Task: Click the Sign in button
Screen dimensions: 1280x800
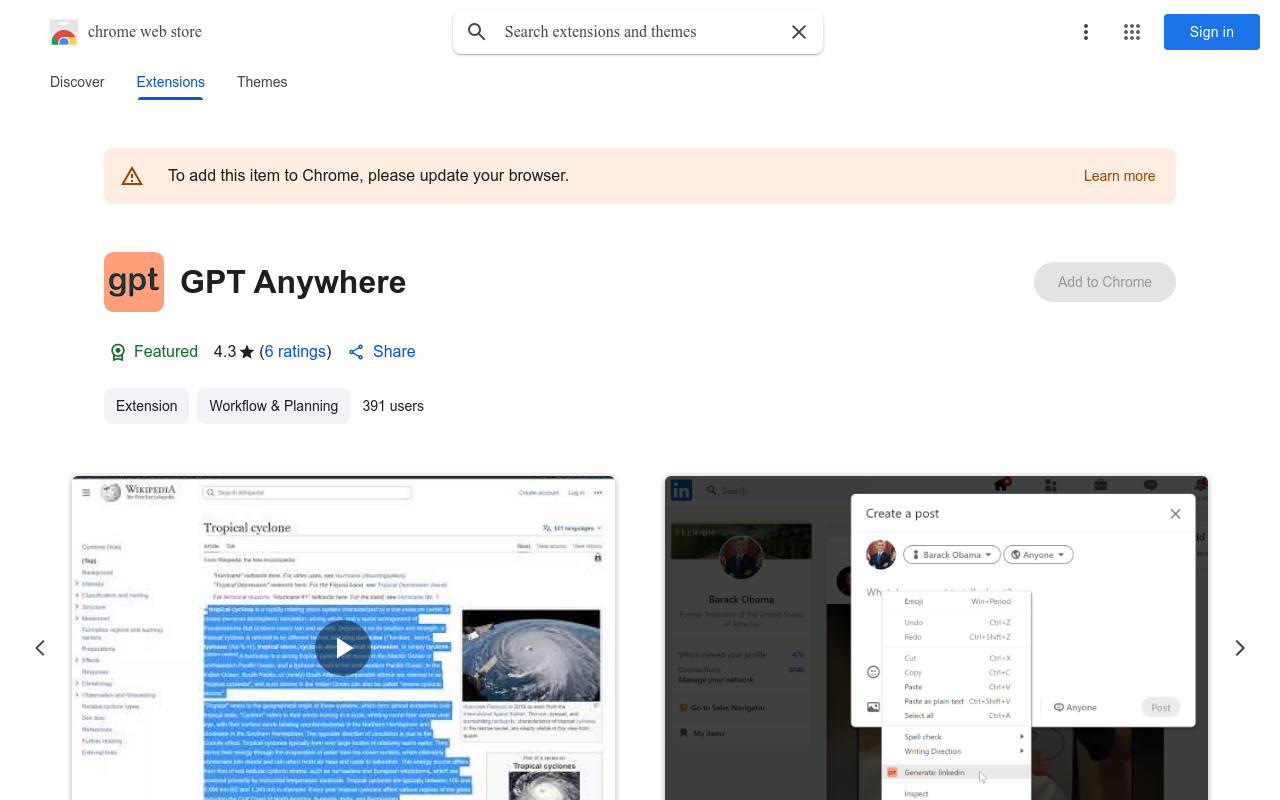Action: click(x=1212, y=32)
